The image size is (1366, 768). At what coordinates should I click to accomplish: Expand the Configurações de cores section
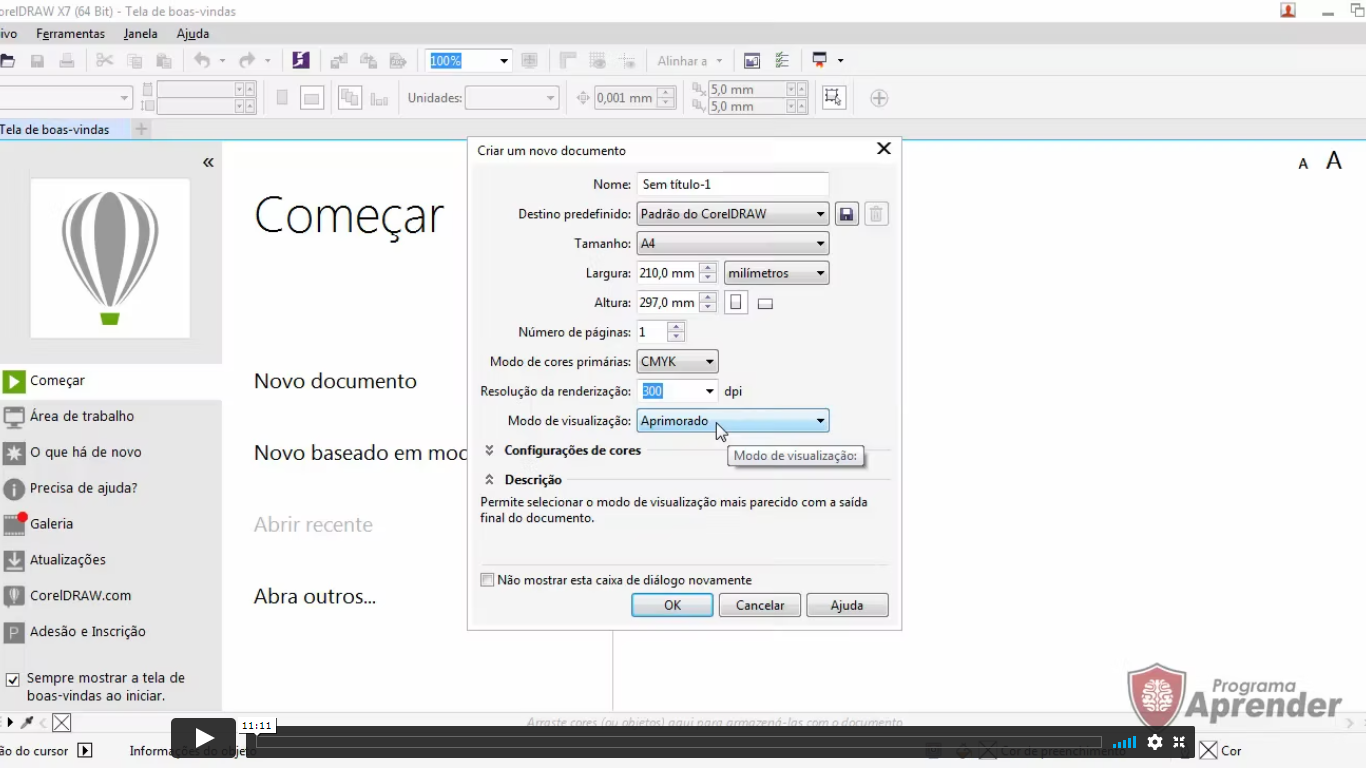(x=490, y=451)
